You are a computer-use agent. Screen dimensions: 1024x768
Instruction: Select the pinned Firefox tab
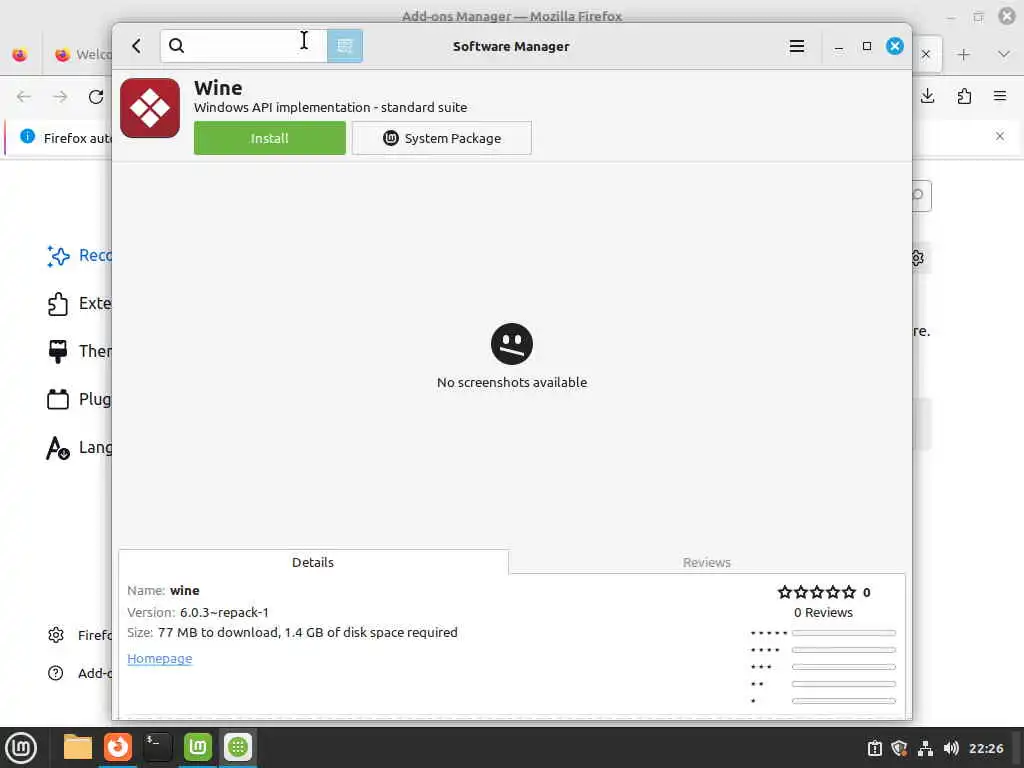20,55
